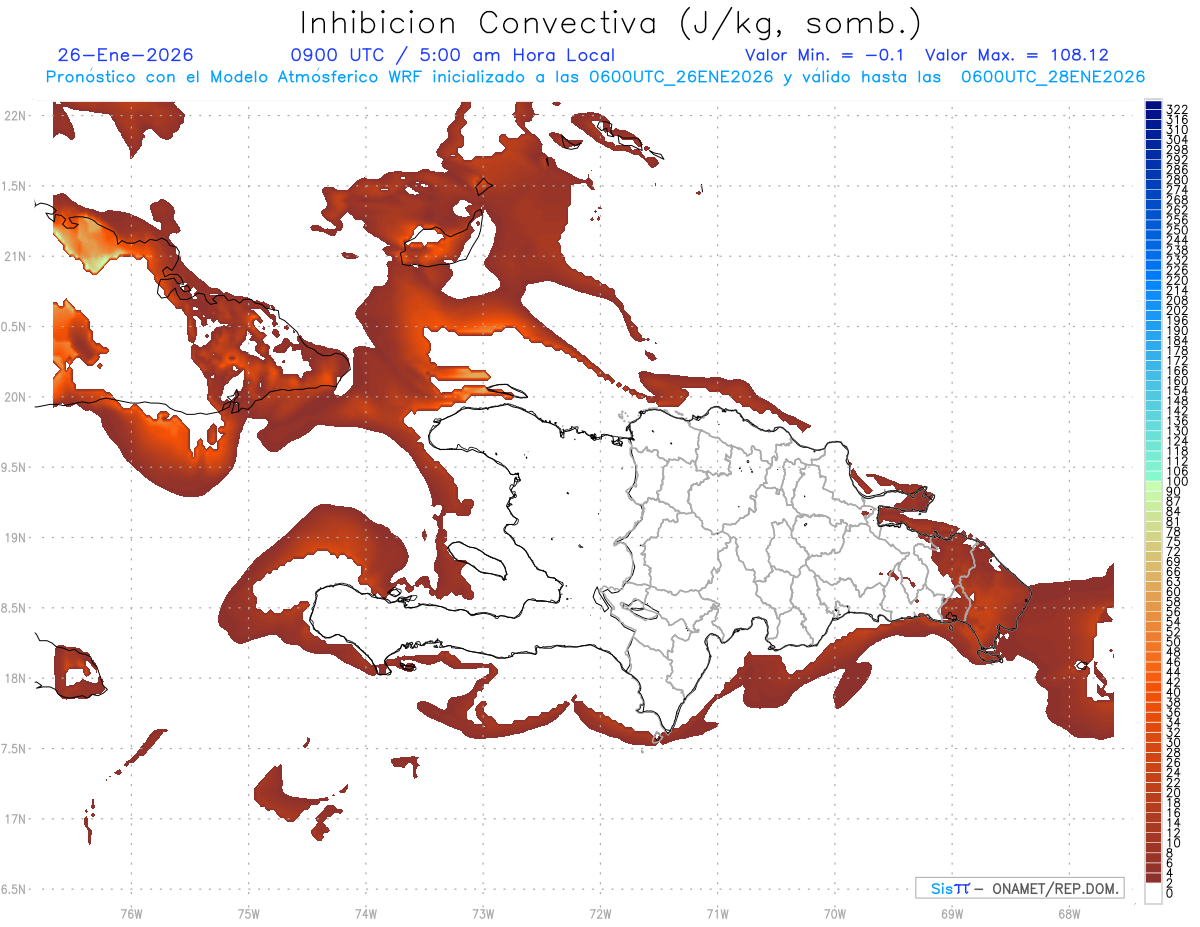Screen dimensions: 1200x927
Task: Click the "50" color scale label
Action: tap(1174, 642)
